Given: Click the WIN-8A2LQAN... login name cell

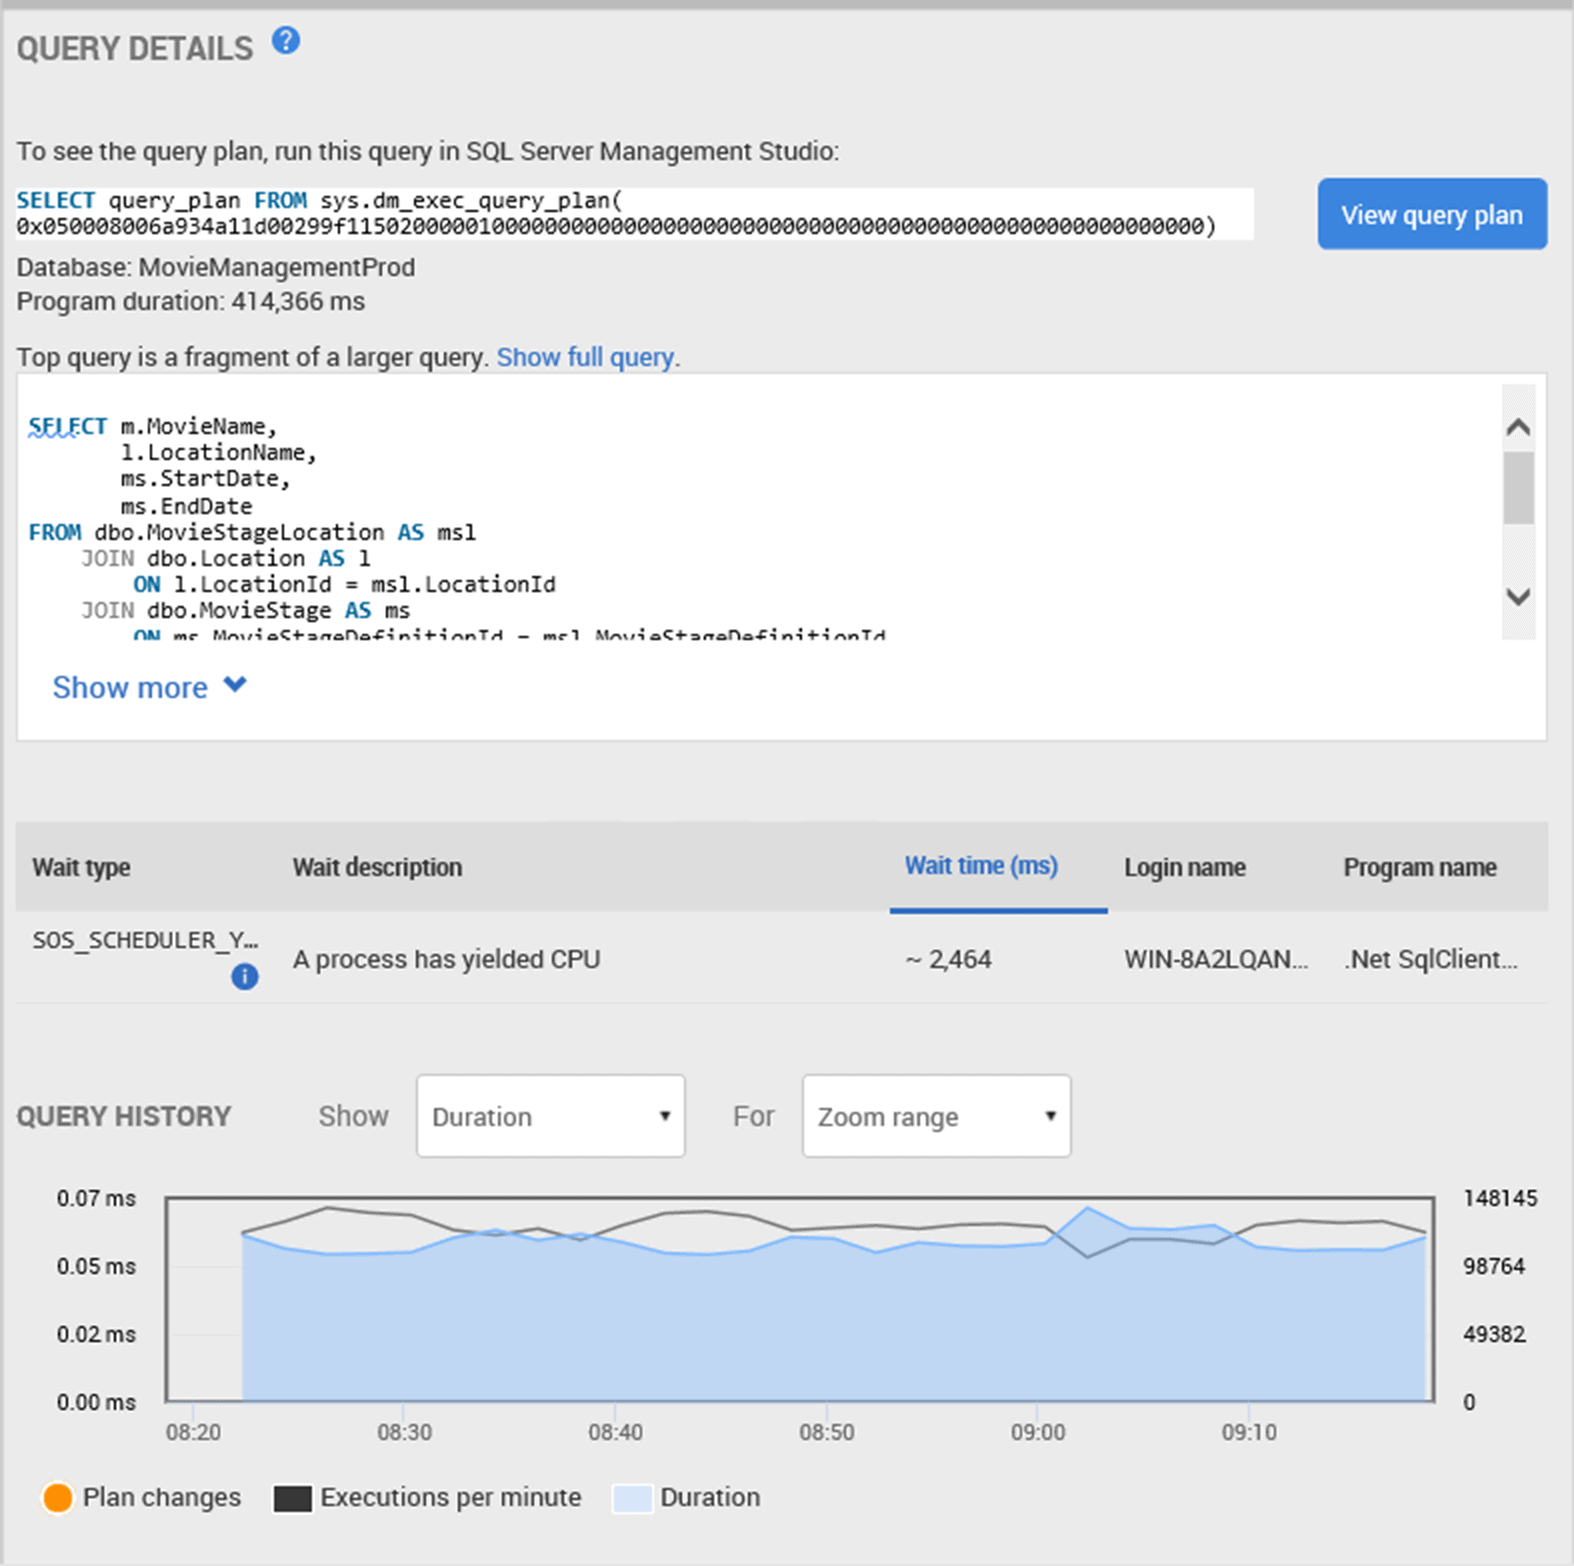Looking at the screenshot, I should pyautogui.click(x=1216, y=959).
